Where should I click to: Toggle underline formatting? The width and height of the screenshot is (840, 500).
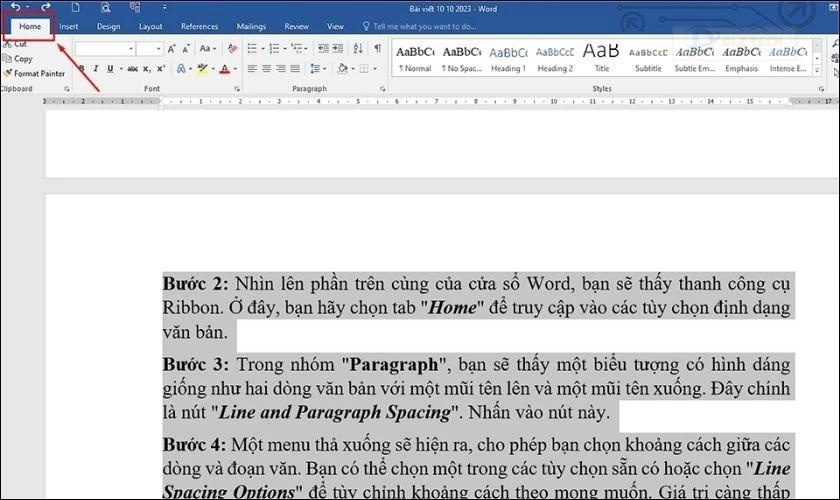[x=110, y=69]
